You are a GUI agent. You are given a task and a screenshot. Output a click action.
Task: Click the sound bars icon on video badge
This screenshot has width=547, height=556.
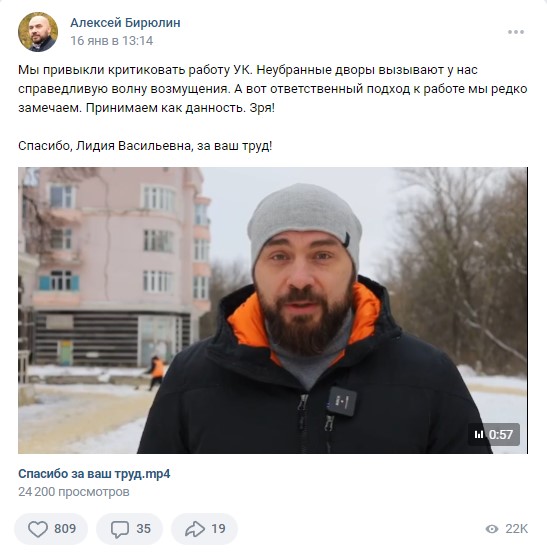pyautogui.click(x=479, y=434)
